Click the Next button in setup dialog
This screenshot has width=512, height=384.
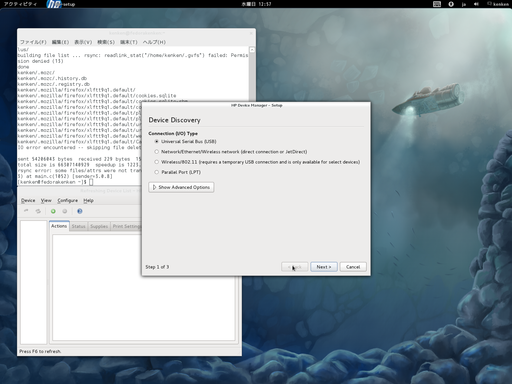pyautogui.click(x=324, y=267)
